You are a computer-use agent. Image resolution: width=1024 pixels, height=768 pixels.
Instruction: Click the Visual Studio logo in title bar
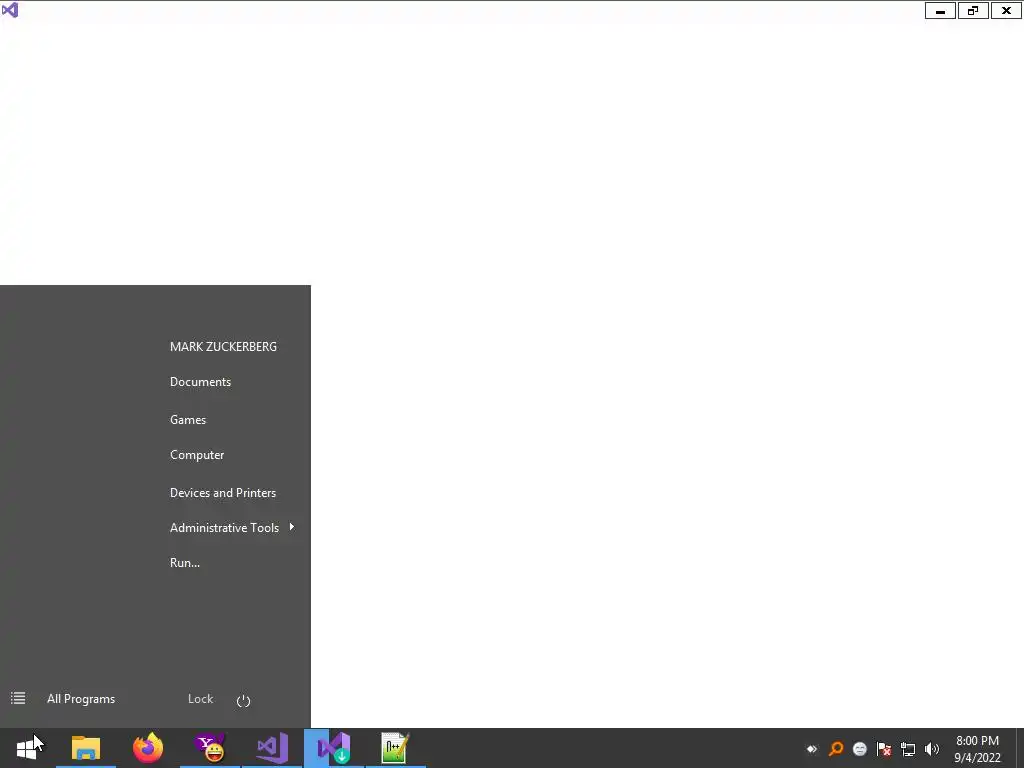[x=10, y=10]
